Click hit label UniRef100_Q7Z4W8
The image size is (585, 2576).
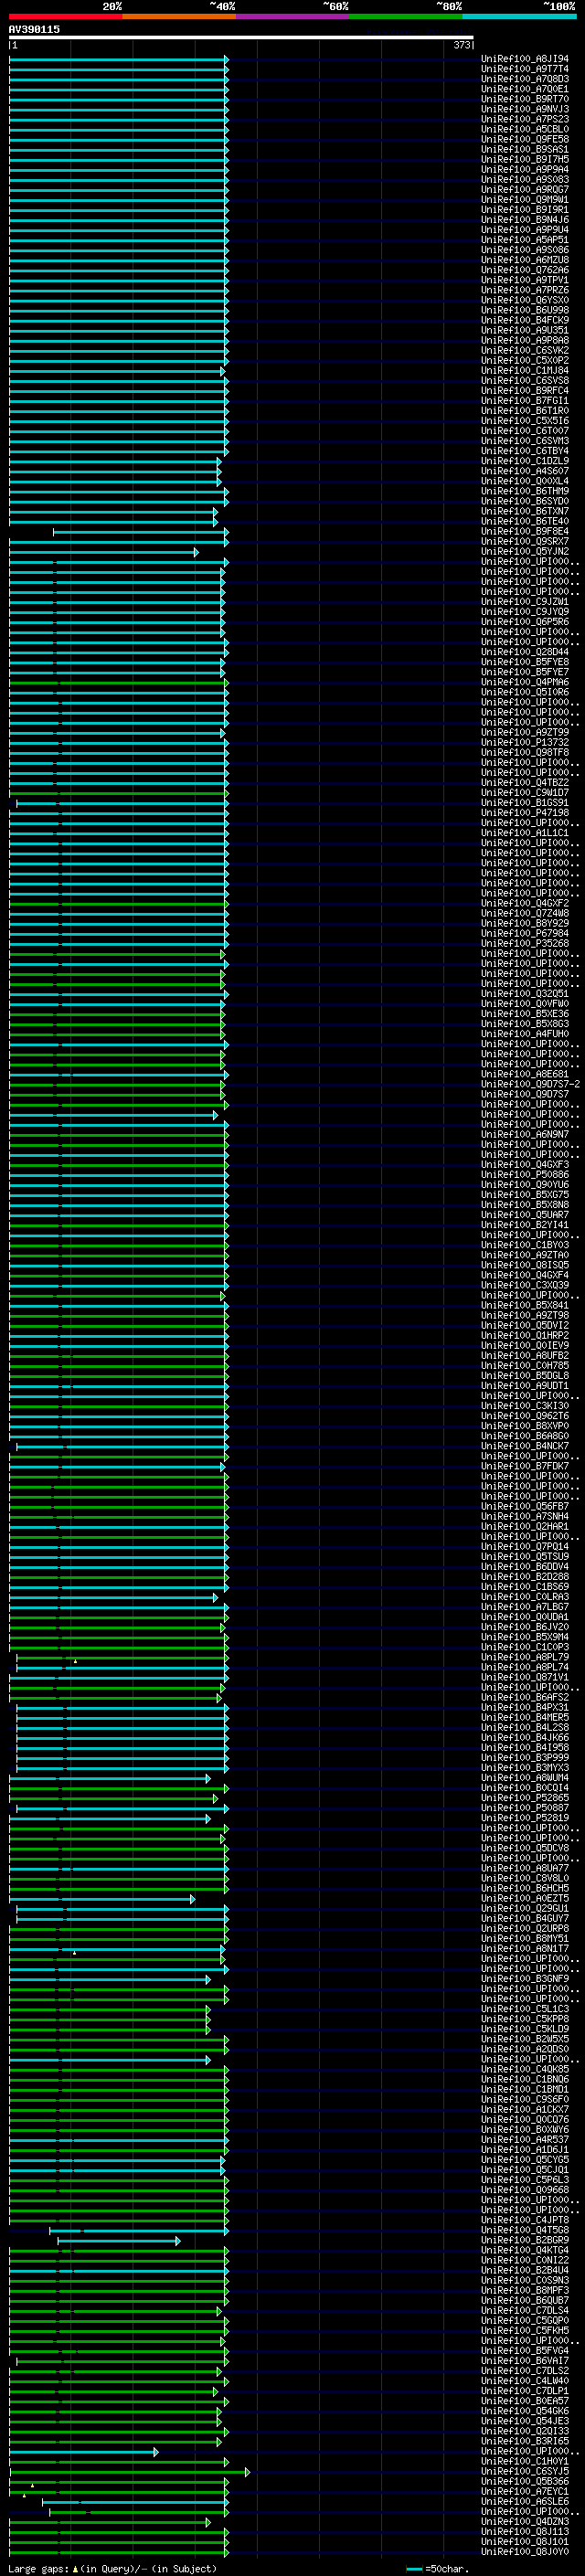coord(524,913)
